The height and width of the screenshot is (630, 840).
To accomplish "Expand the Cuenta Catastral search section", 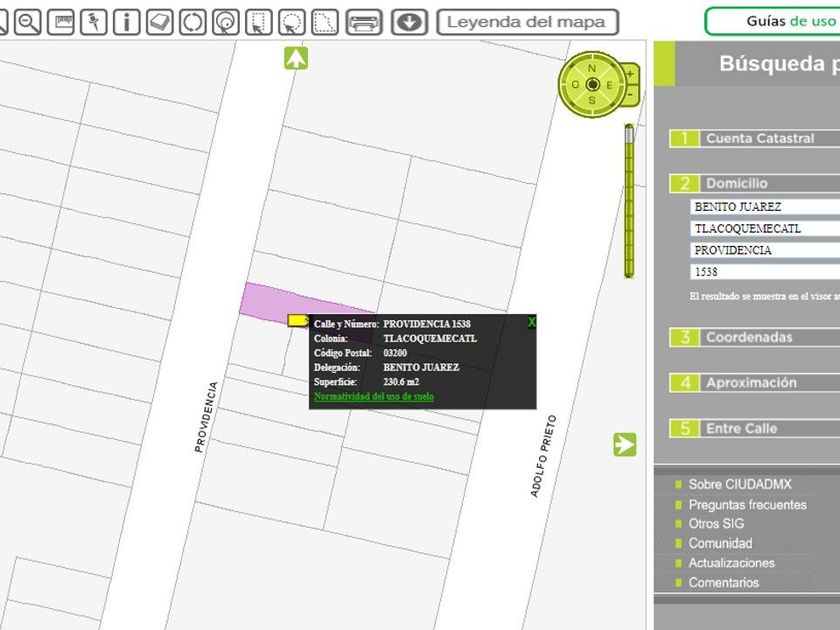I will [758, 139].
